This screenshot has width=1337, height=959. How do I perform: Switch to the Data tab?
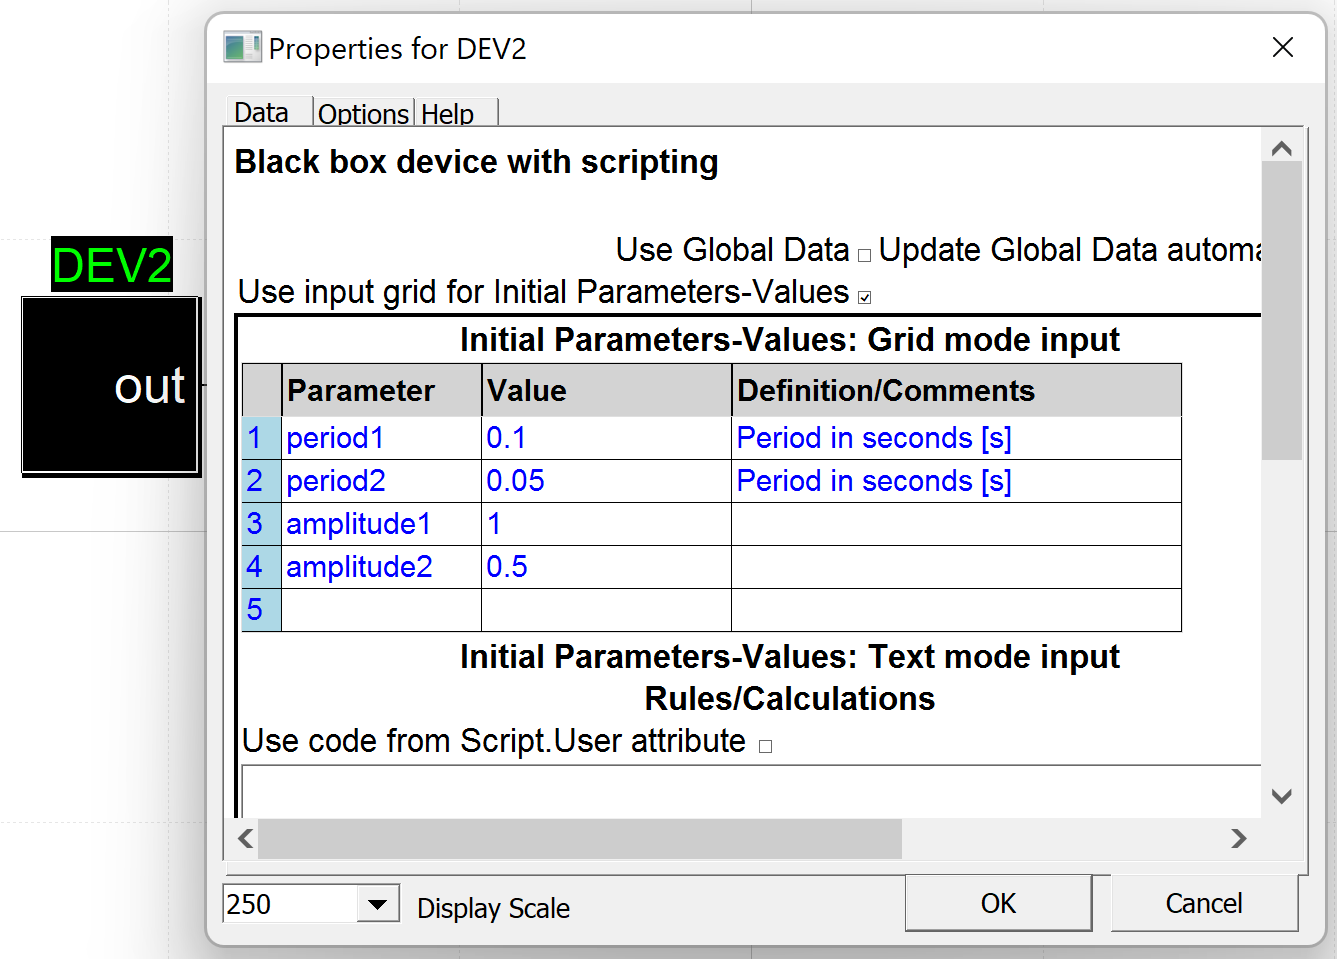(262, 113)
